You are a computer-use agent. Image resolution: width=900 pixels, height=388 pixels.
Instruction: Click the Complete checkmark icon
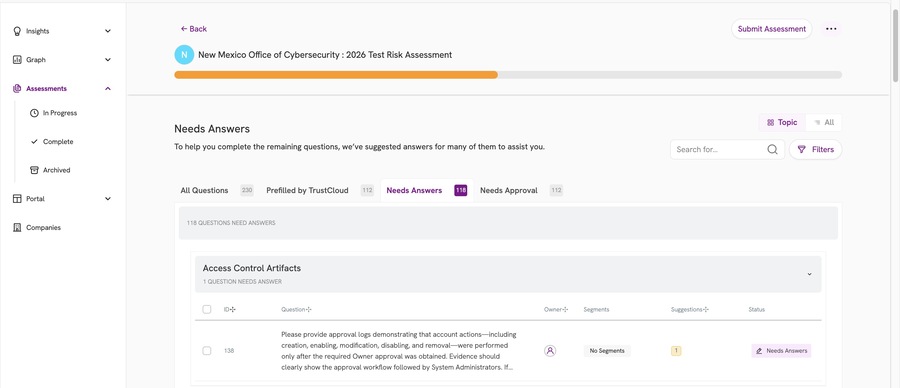pos(34,142)
